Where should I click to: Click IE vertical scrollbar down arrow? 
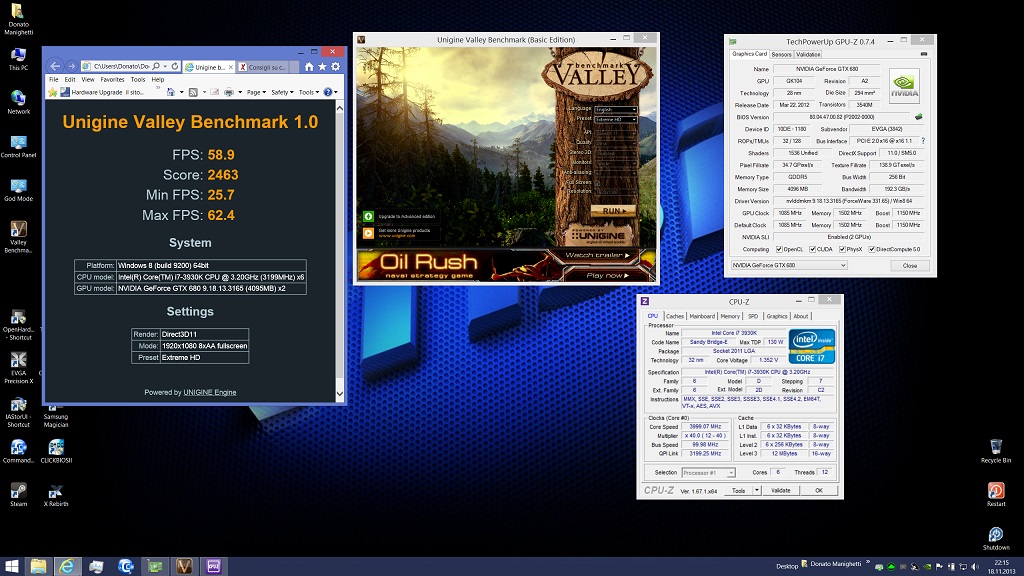(x=340, y=394)
